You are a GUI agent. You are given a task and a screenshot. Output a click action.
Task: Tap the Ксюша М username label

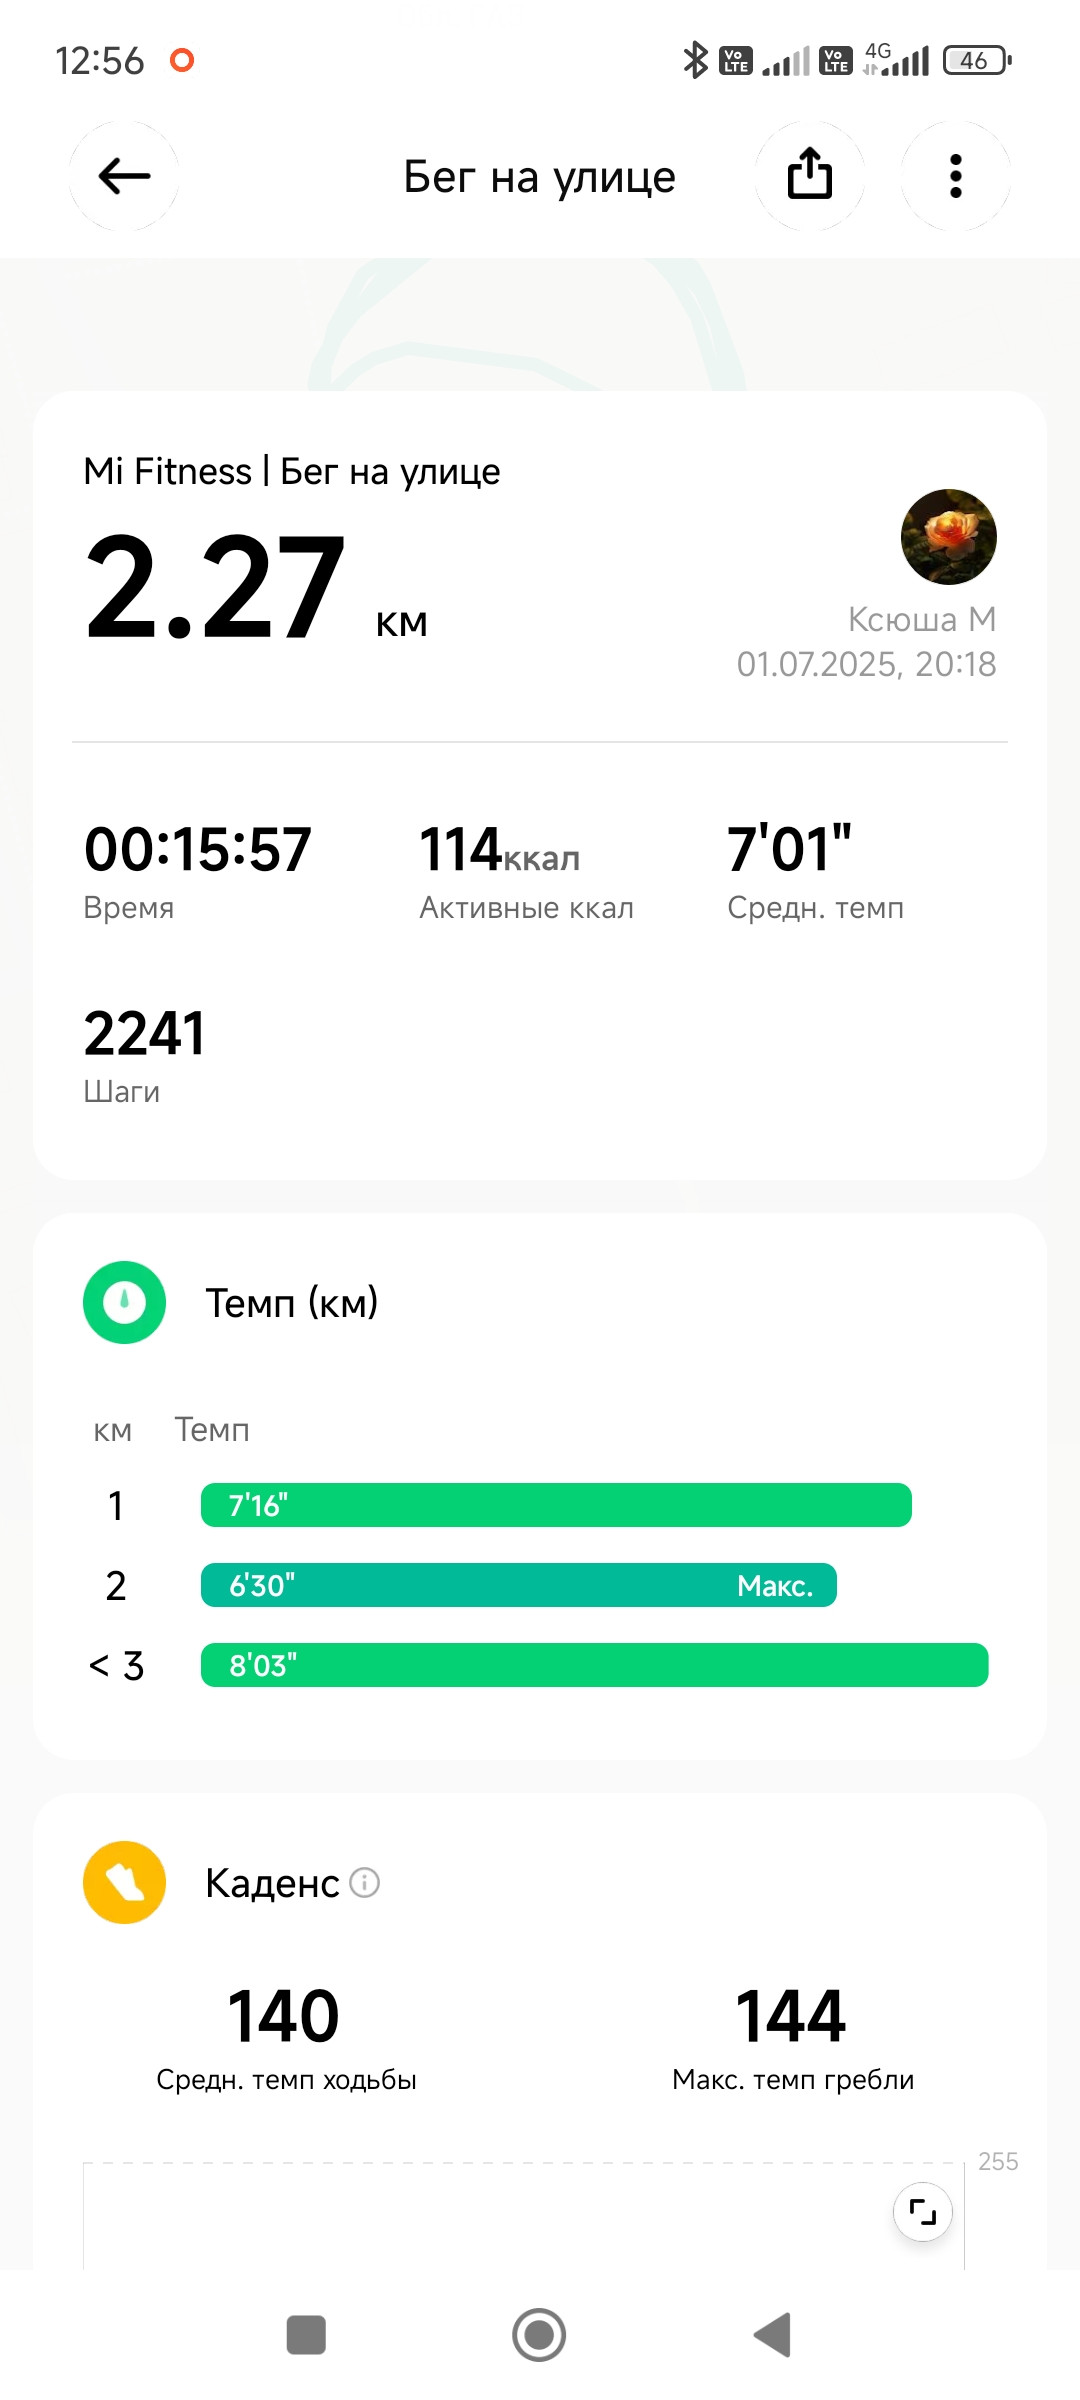pyautogui.click(x=922, y=620)
